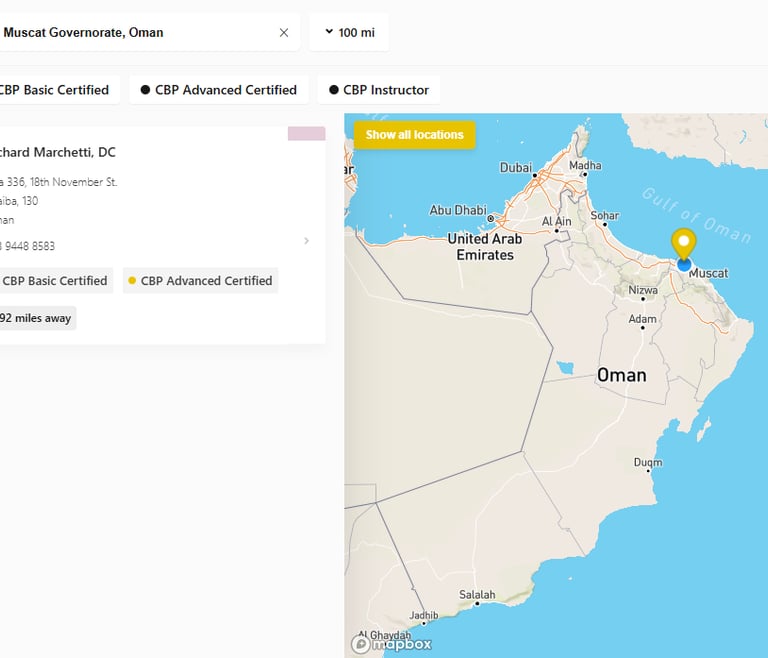Open Marchetti, DC practitioner name

(57, 152)
